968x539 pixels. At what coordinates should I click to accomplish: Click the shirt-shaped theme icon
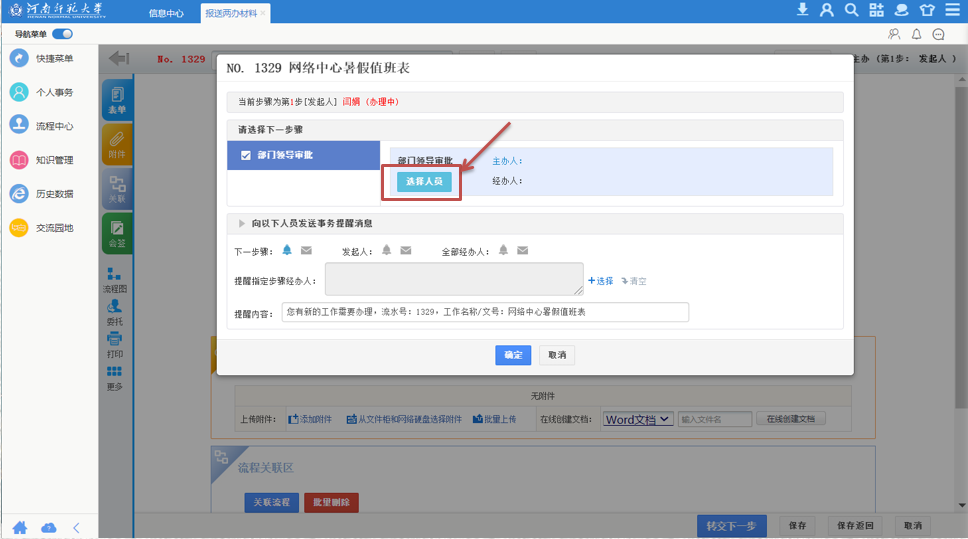click(926, 11)
